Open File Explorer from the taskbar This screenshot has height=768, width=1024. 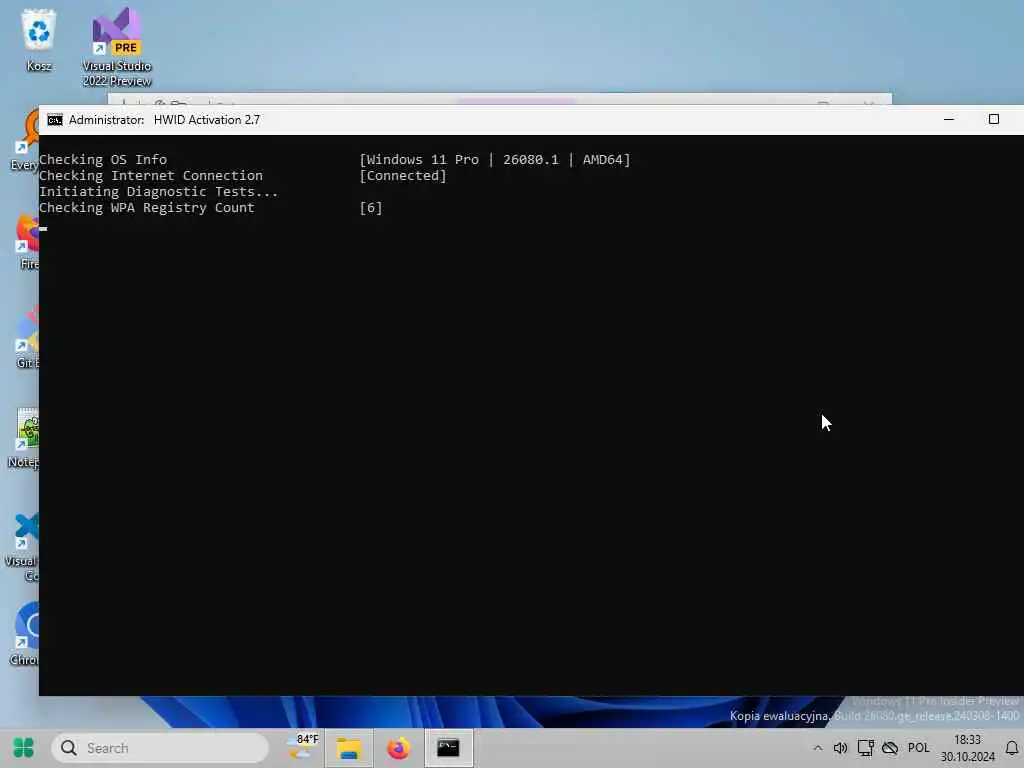point(349,748)
